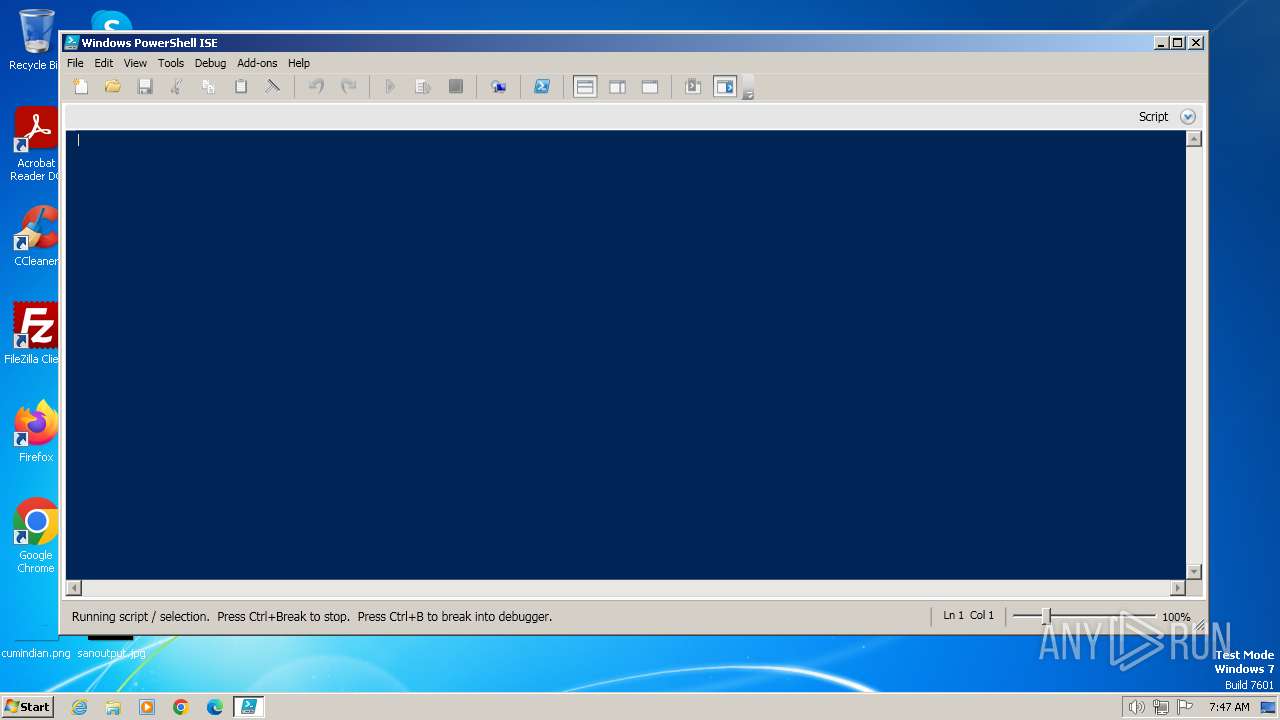This screenshot has width=1280, height=720.
Task: Select the Acrobat Reader desktop shortcut
Action: pyautogui.click(x=35, y=145)
